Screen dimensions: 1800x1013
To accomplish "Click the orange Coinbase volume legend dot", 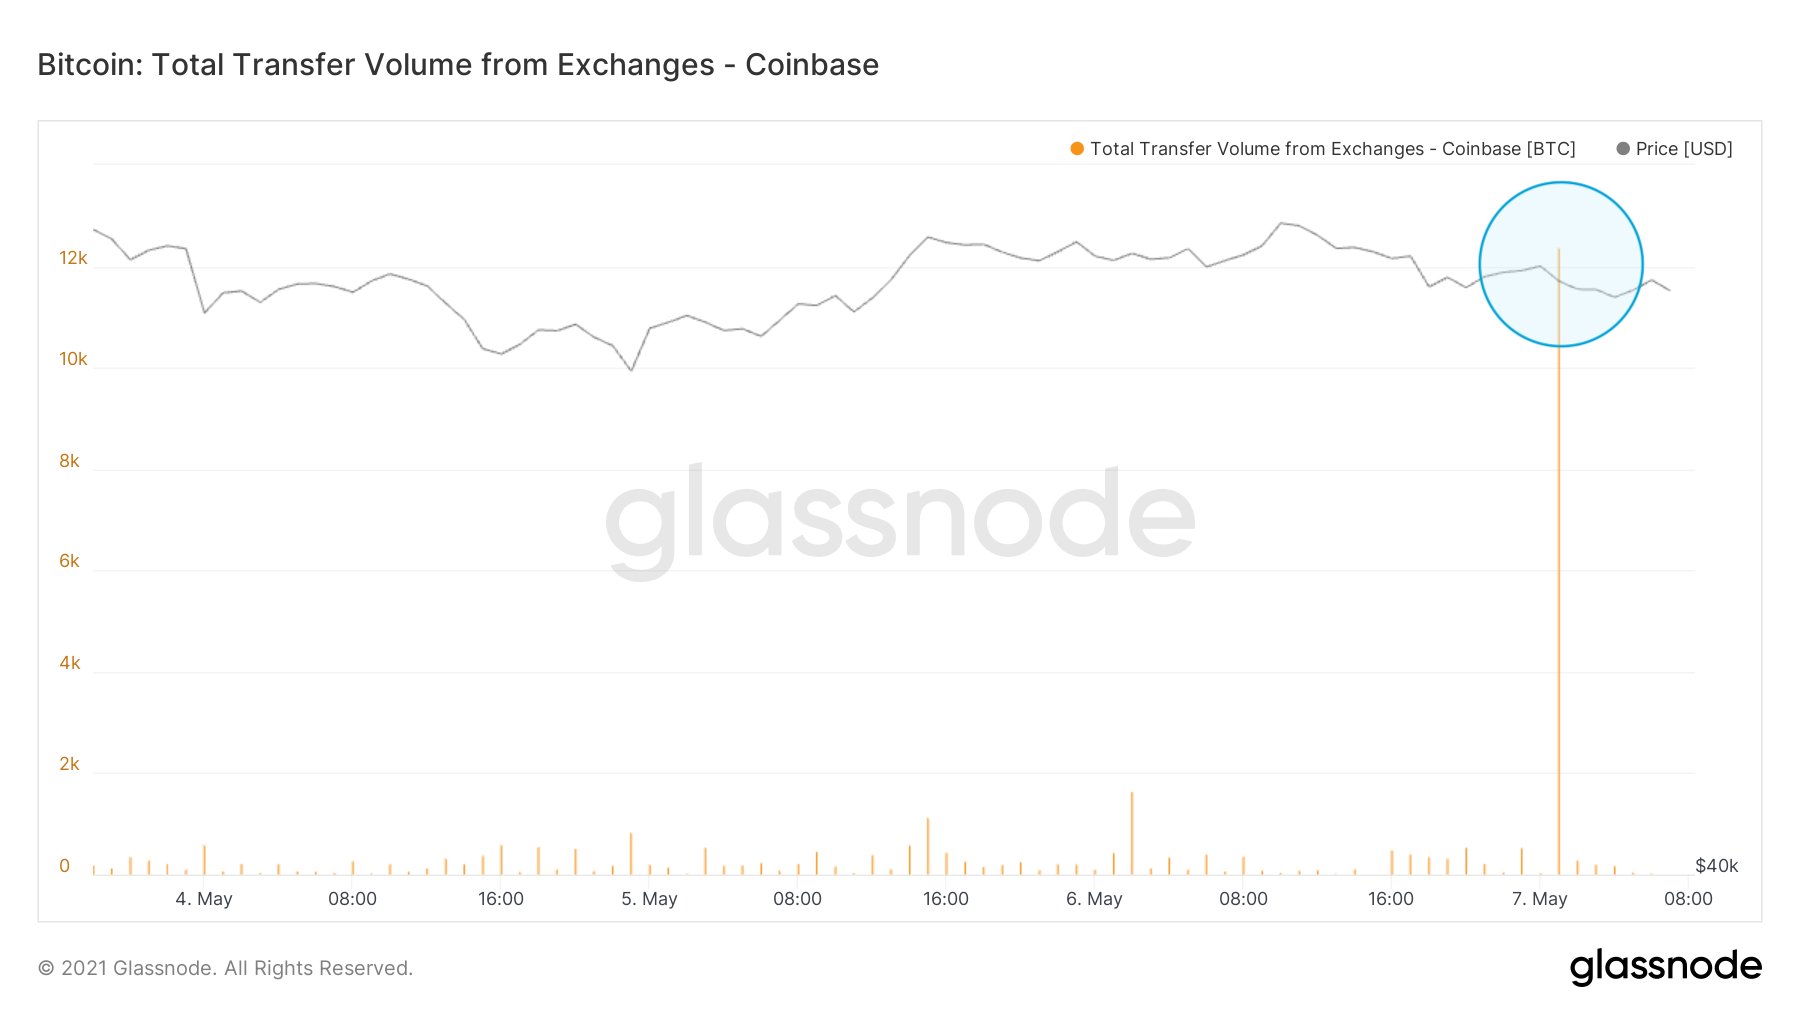I will 1077,149.
